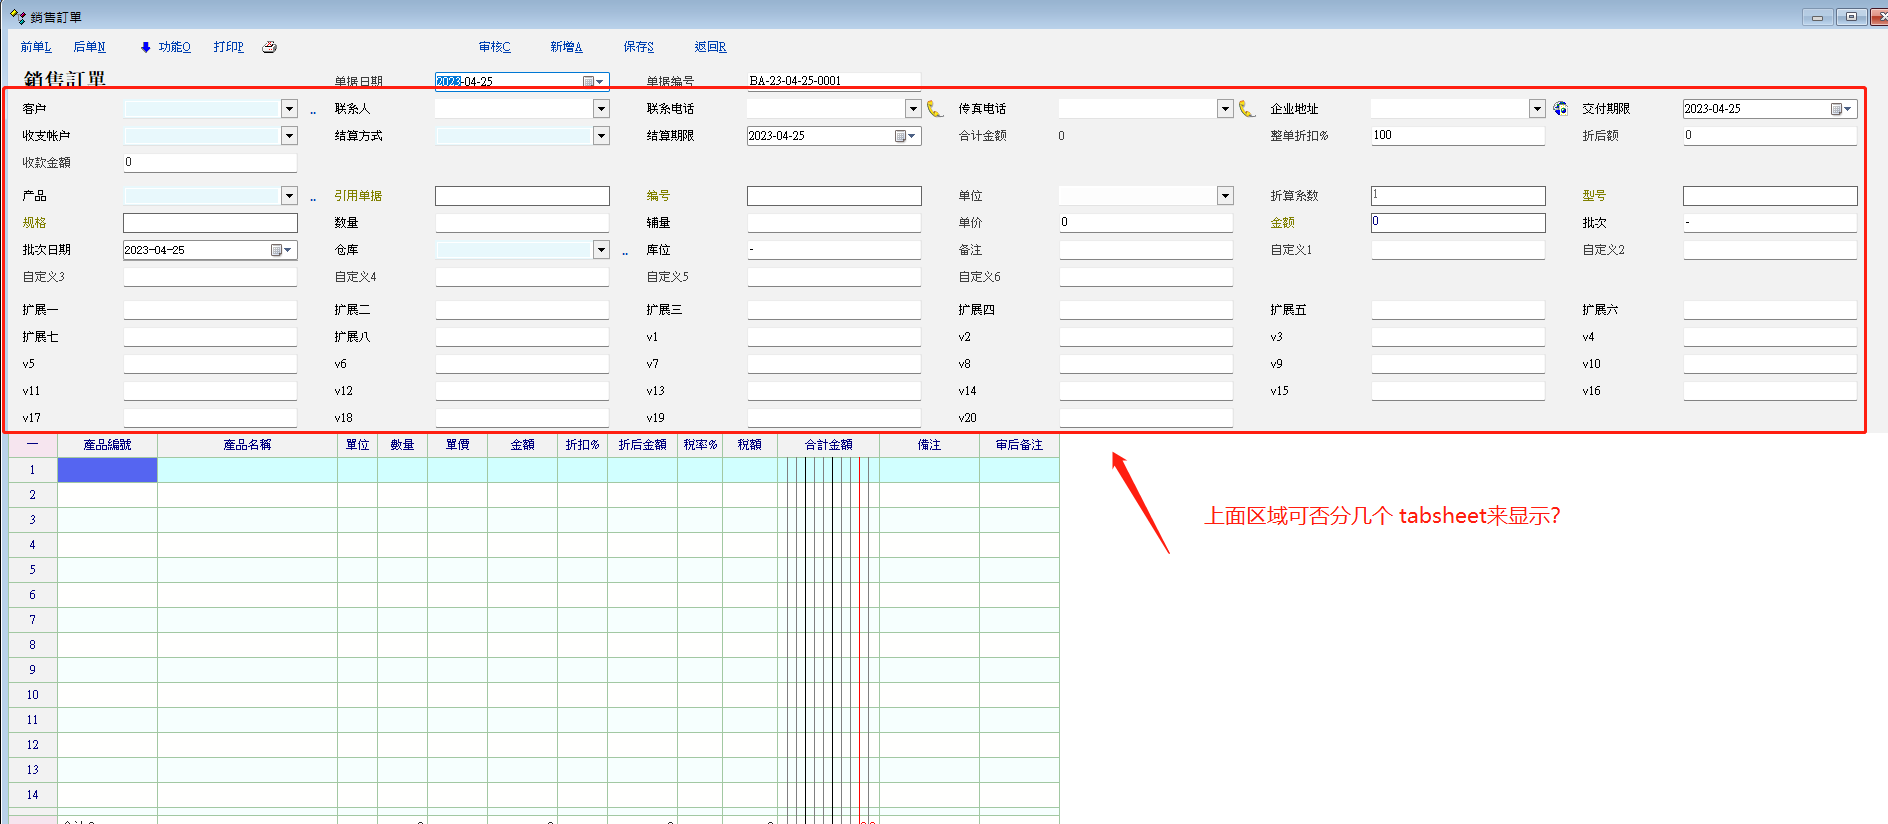Image resolution: width=1888 pixels, height=824 pixels.
Task: Open the 仓库 dropdown list
Action: (x=601, y=250)
